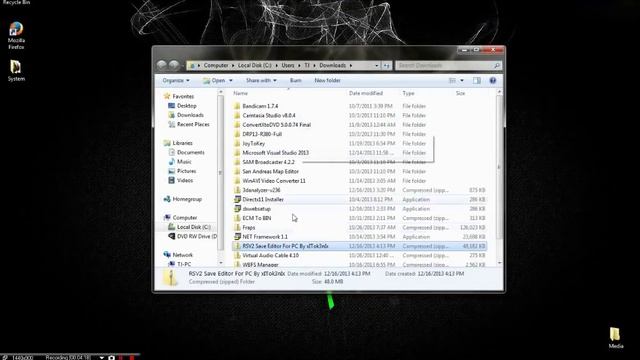The width and height of the screenshot is (640, 360).
Task: Open Pictures library
Action: [x=182, y=171]
